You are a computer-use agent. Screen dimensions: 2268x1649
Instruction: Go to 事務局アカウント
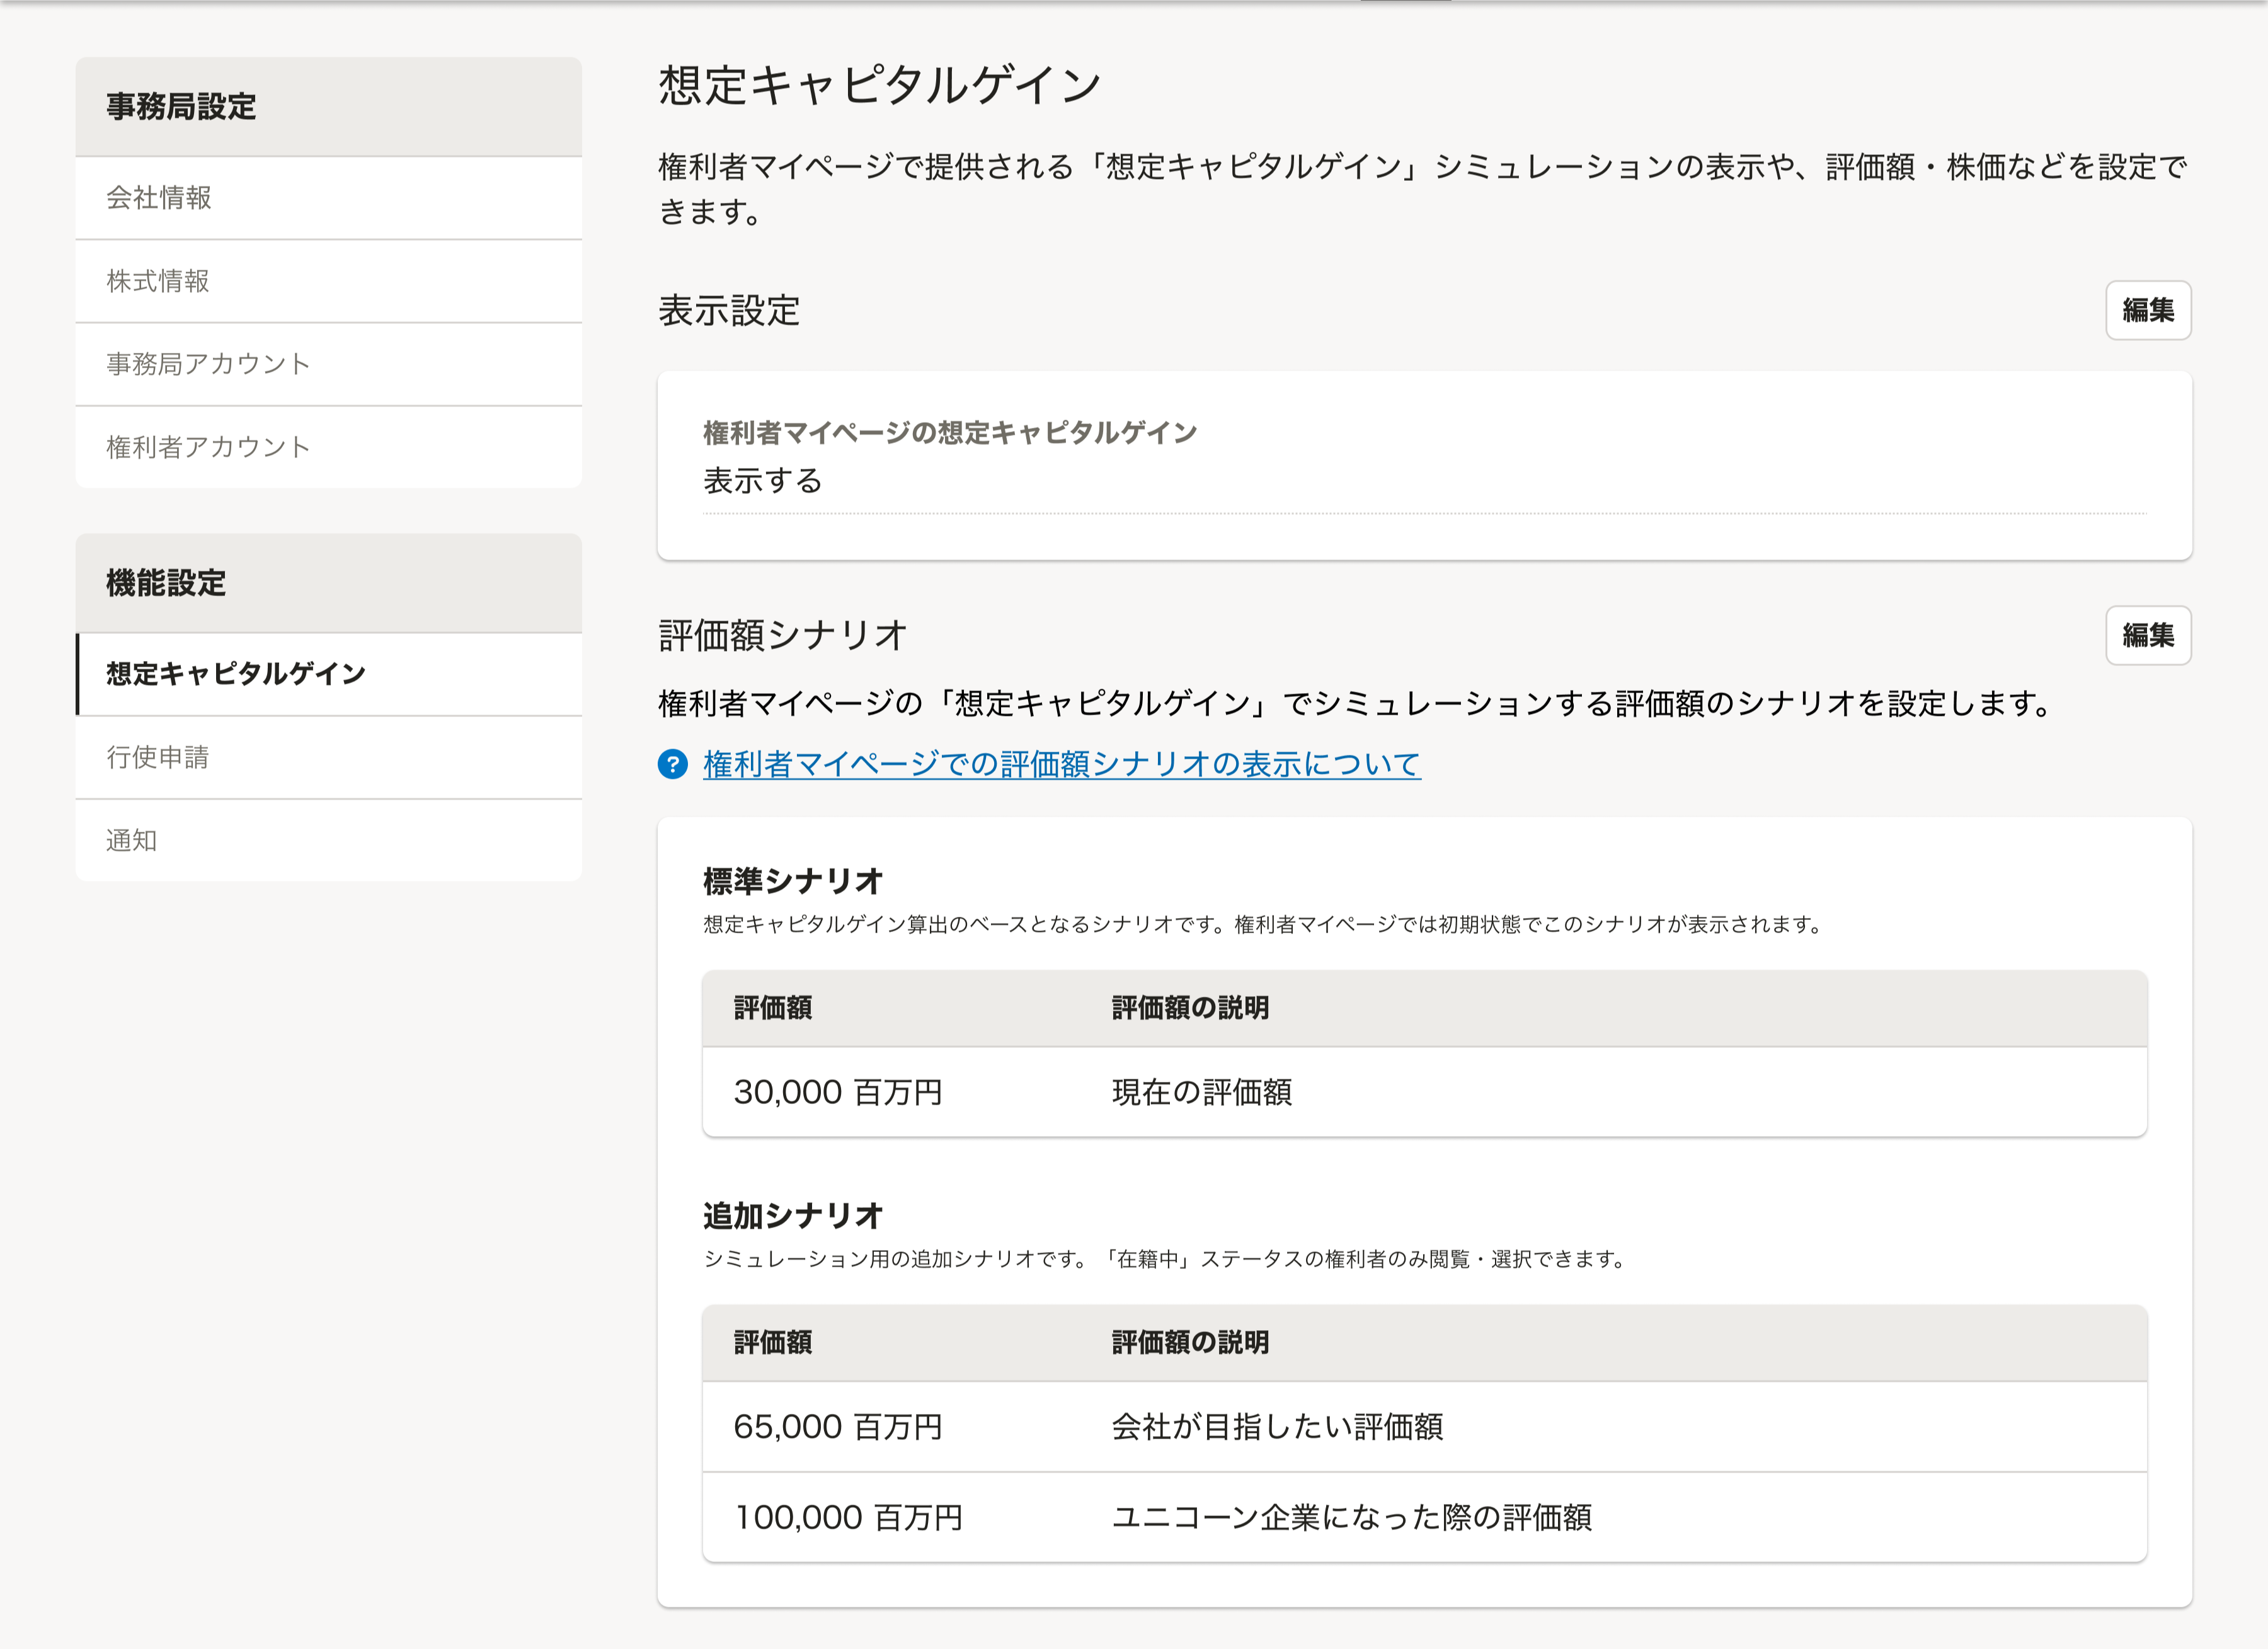(328, 364)
